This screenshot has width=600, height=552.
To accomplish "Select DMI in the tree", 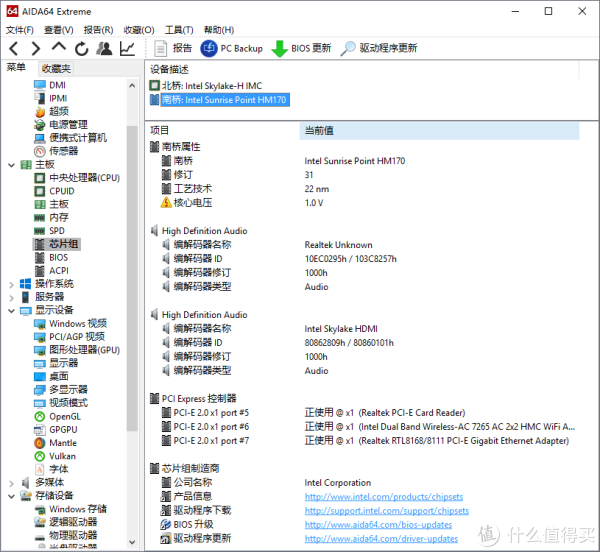I will tap(50, 85).
